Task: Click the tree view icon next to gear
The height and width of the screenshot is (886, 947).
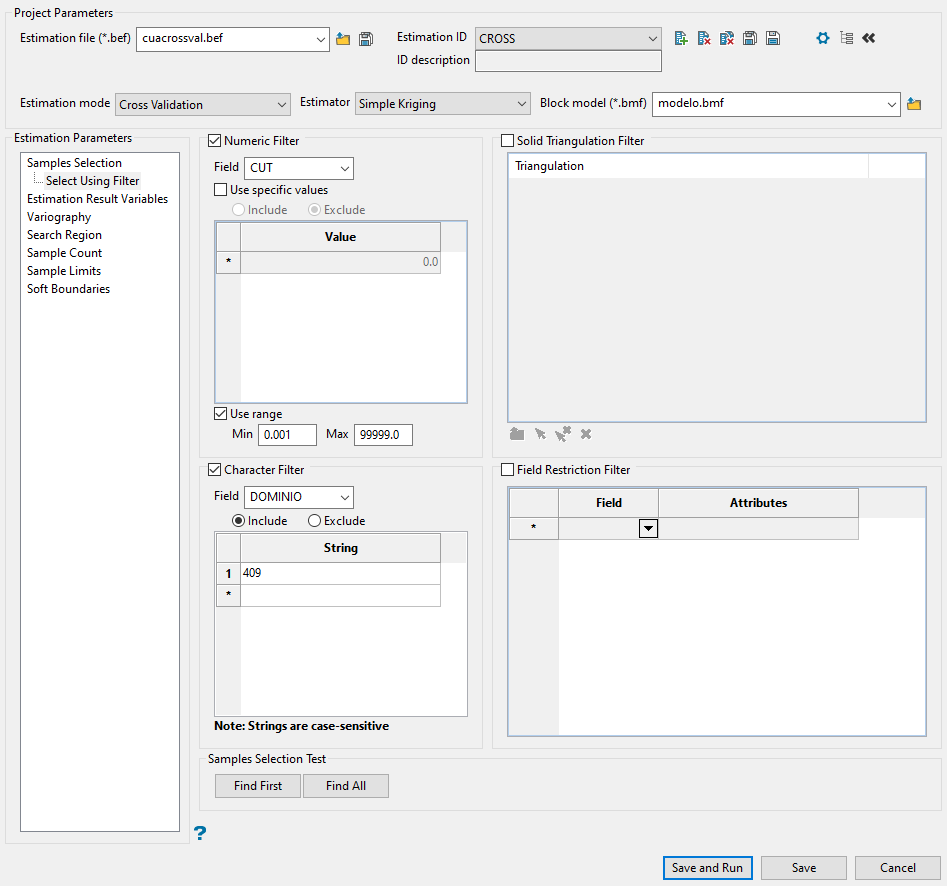Action: (x=846, y=38)
